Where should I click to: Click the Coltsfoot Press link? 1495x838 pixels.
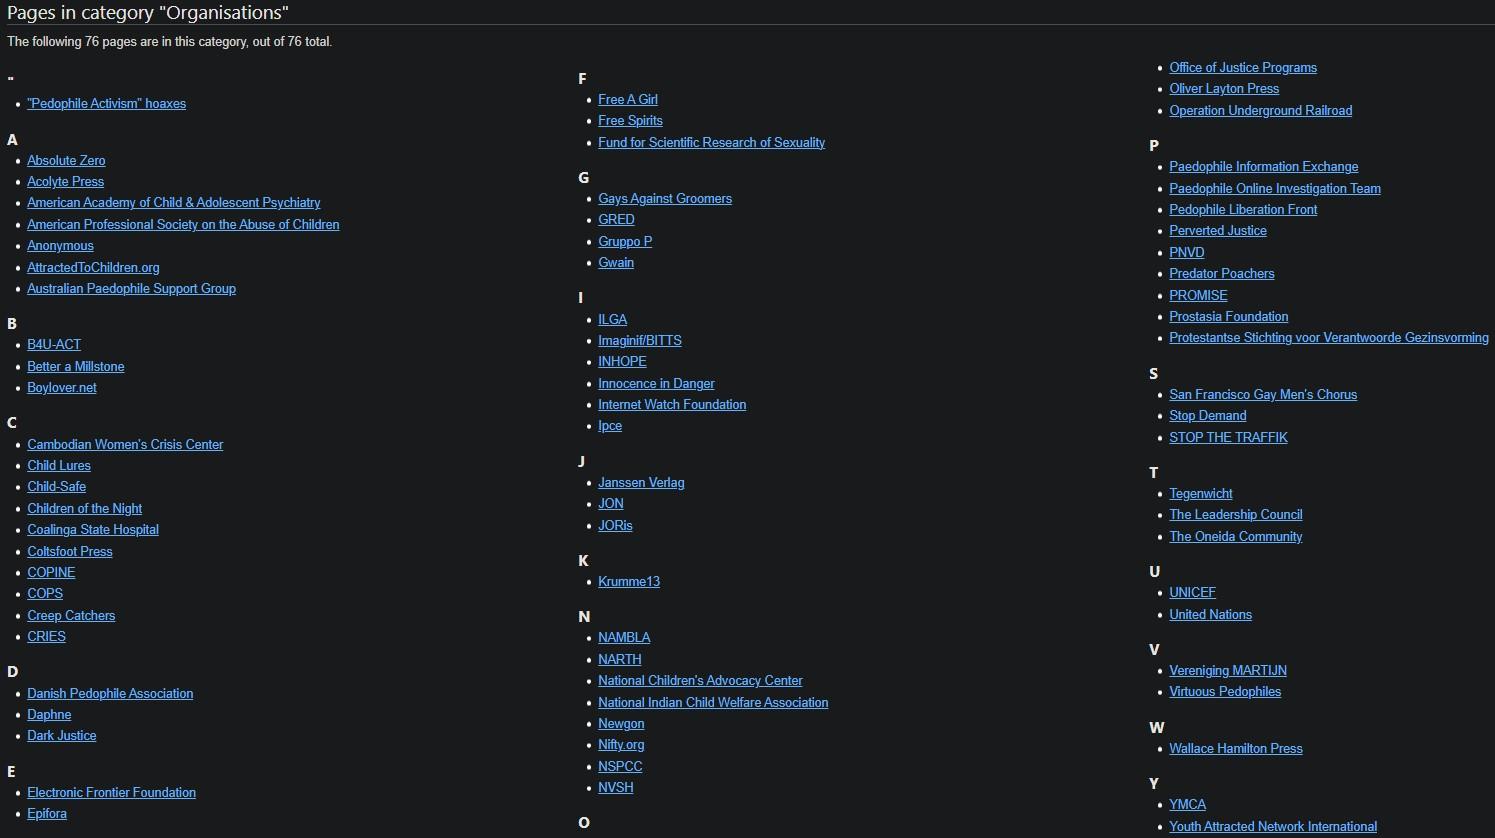point(70,551)
